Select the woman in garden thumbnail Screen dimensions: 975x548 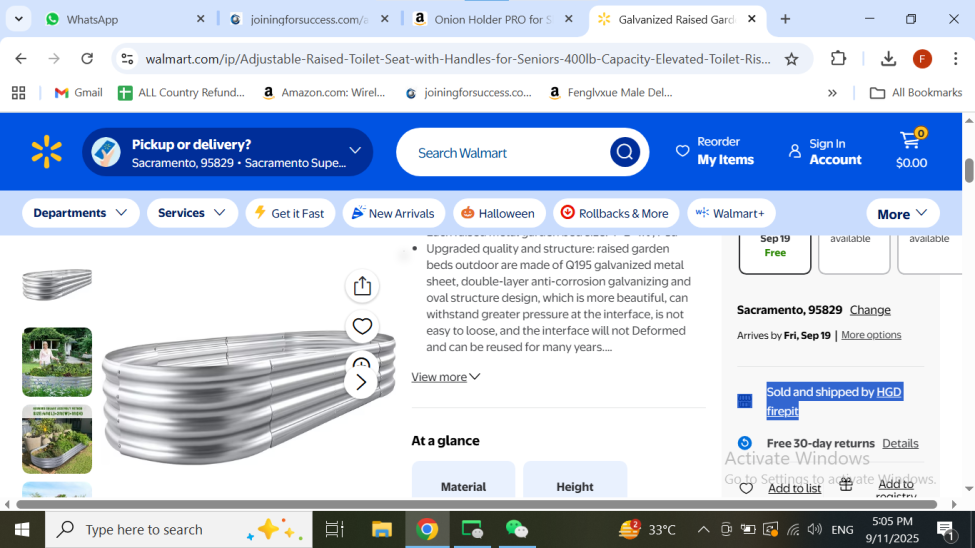57,362
